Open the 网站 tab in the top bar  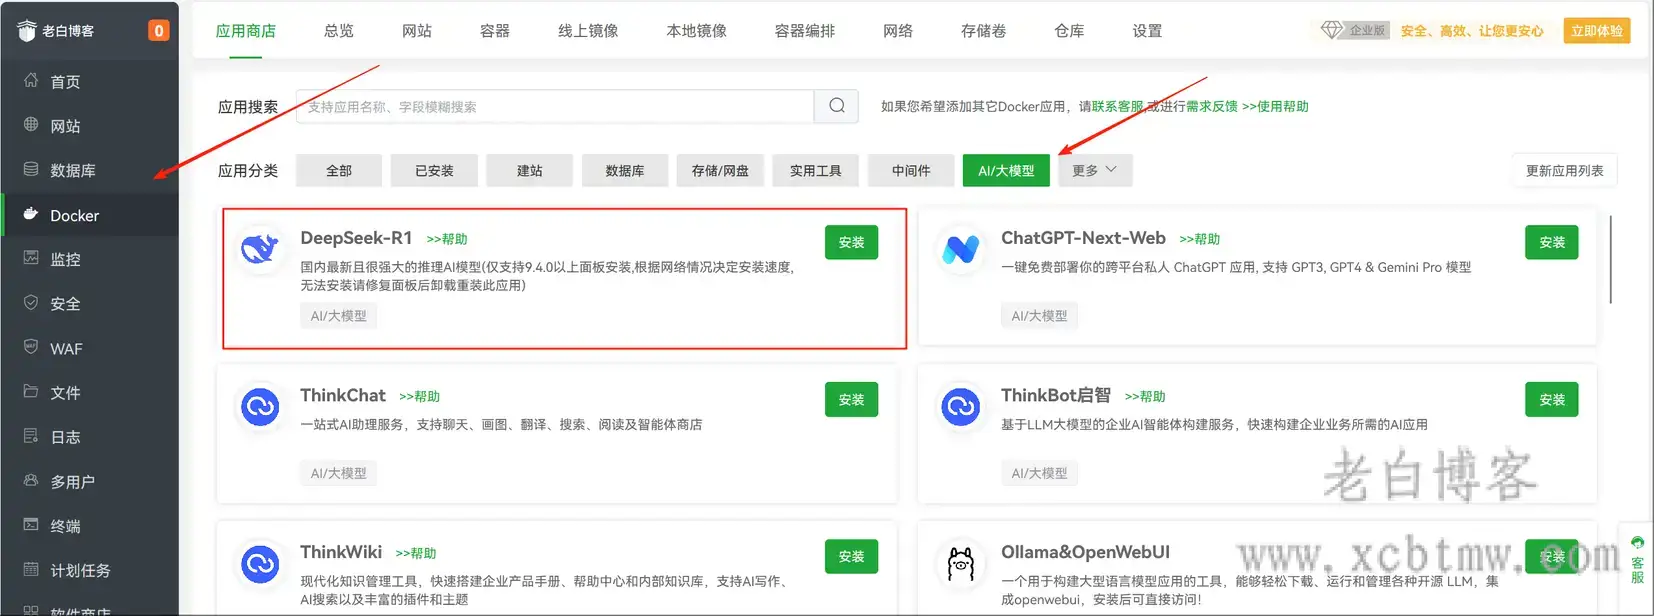tap(417, 31)
